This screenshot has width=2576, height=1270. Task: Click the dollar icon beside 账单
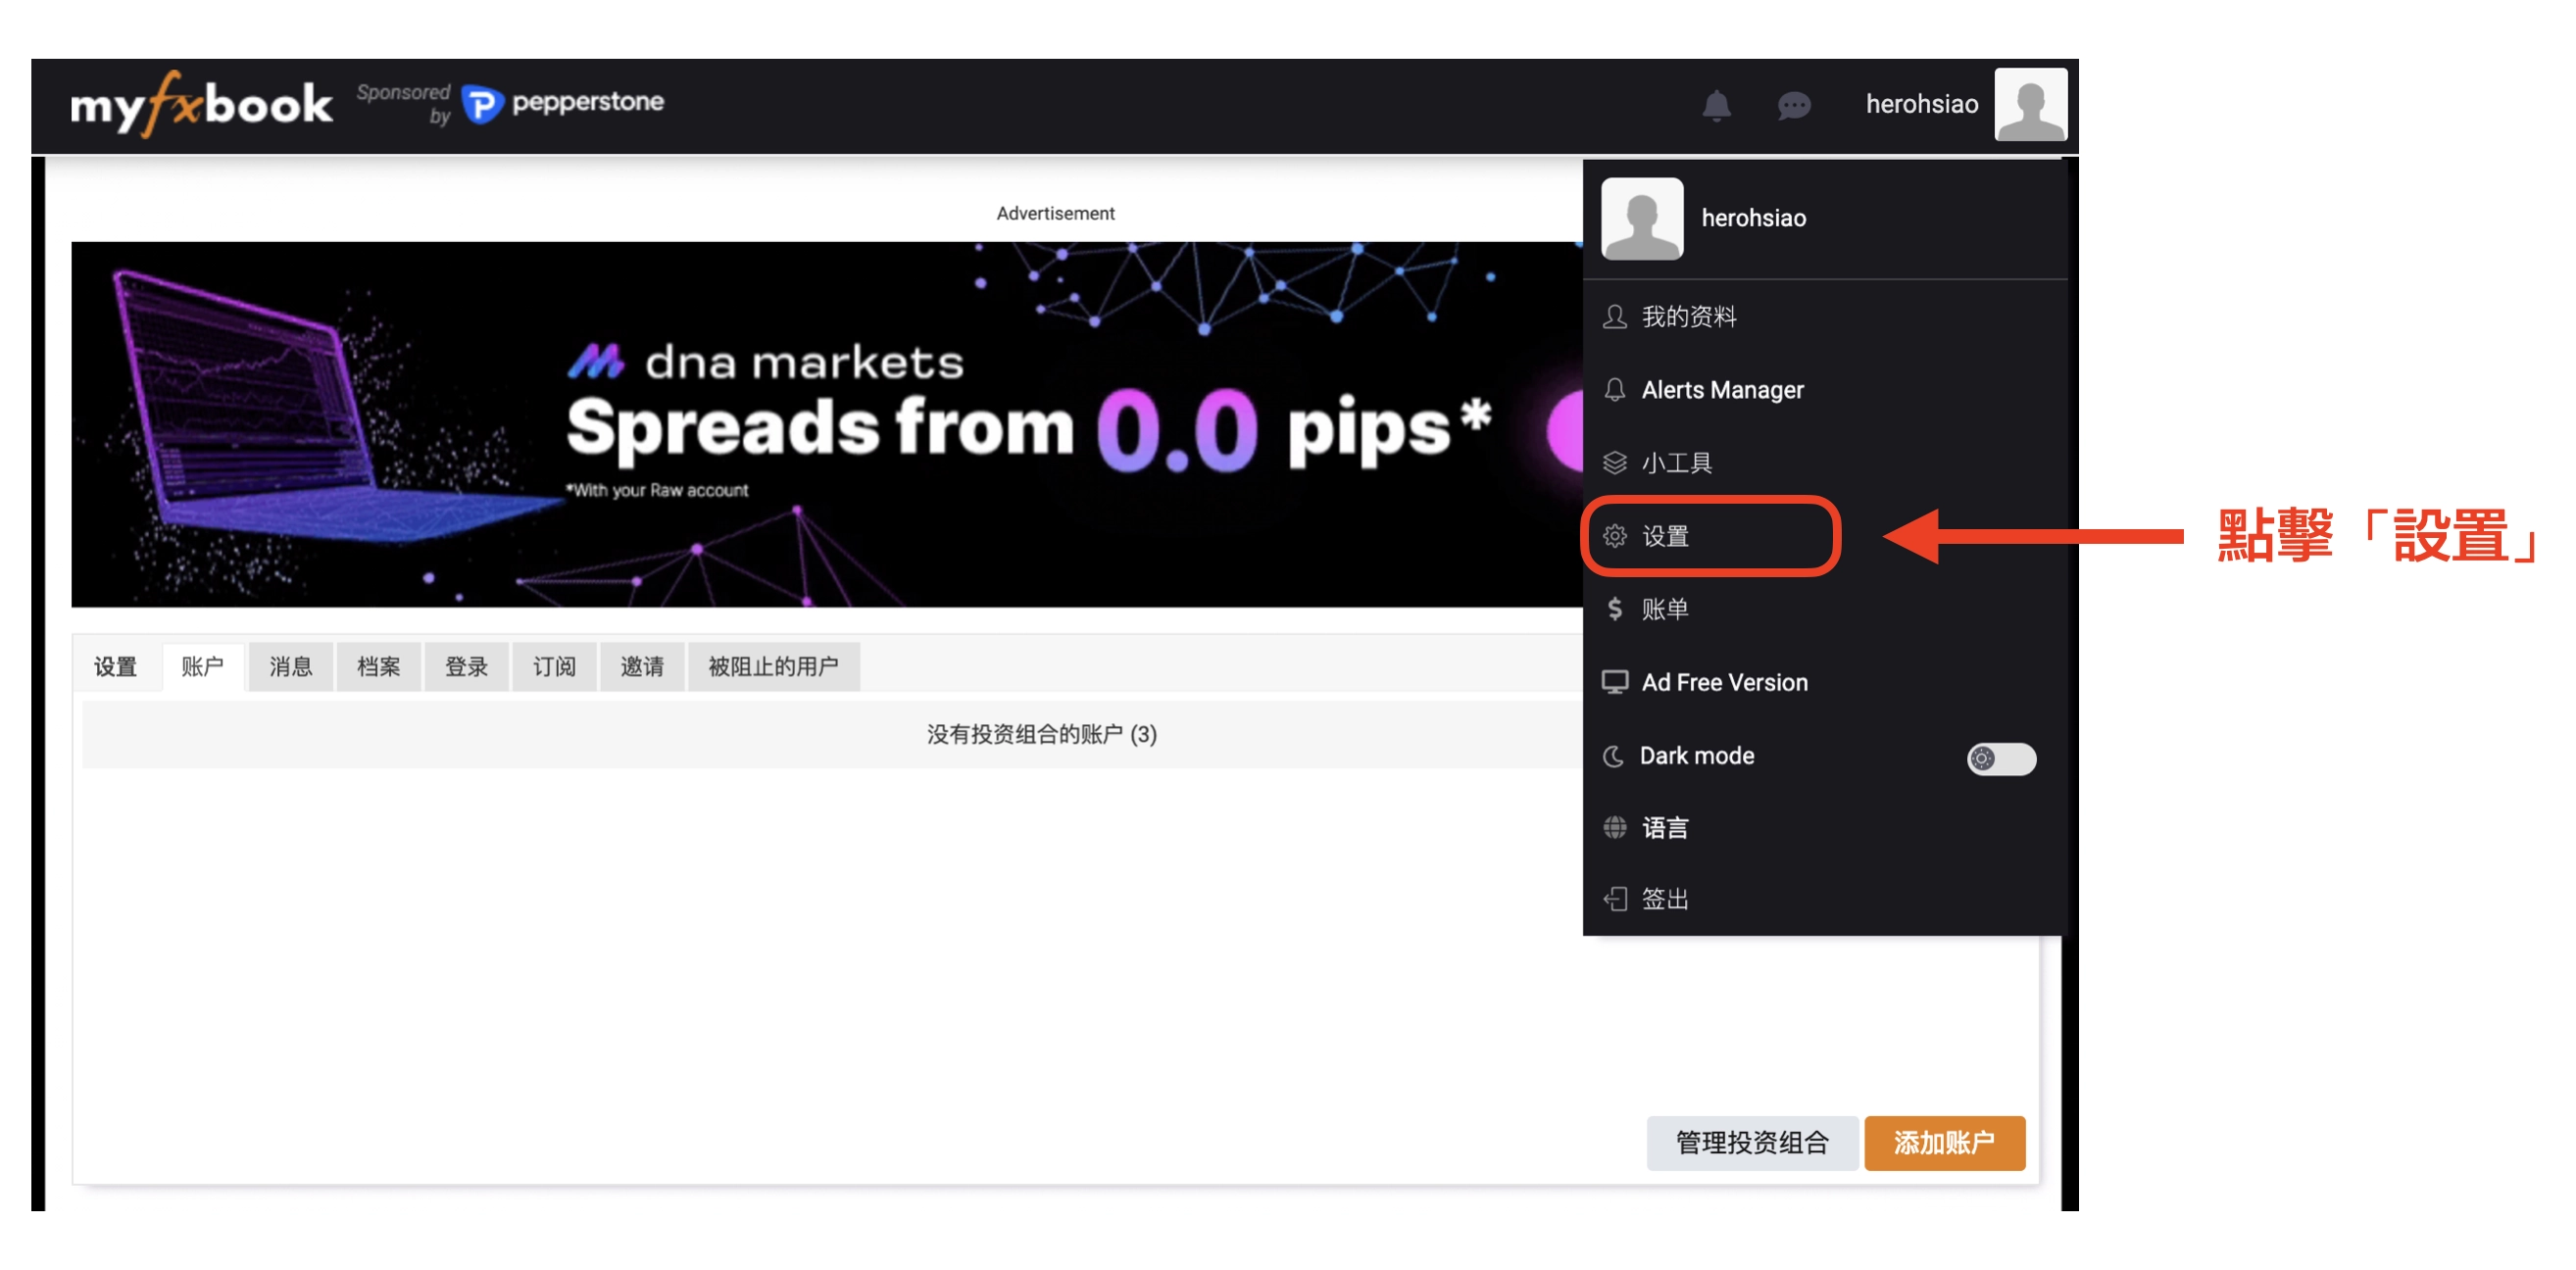1614,609
